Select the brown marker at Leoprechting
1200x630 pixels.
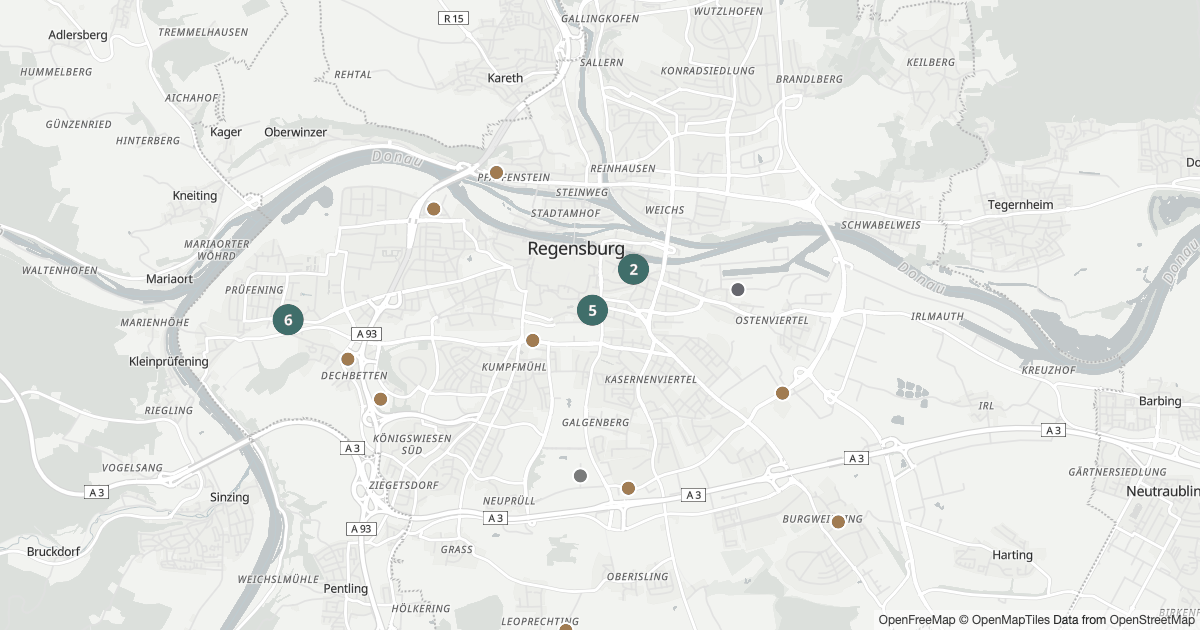[x=565, y=628]
